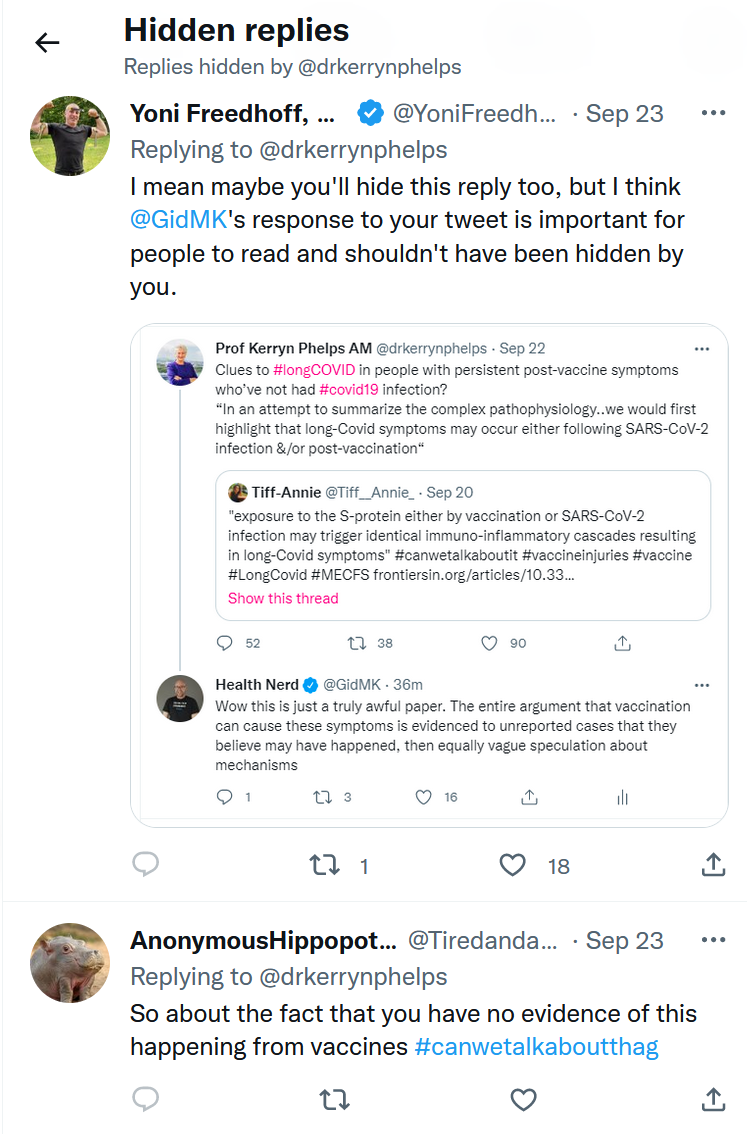
Task: Open Yoni Freedhoff's profile picture
Action: [69, 136]
